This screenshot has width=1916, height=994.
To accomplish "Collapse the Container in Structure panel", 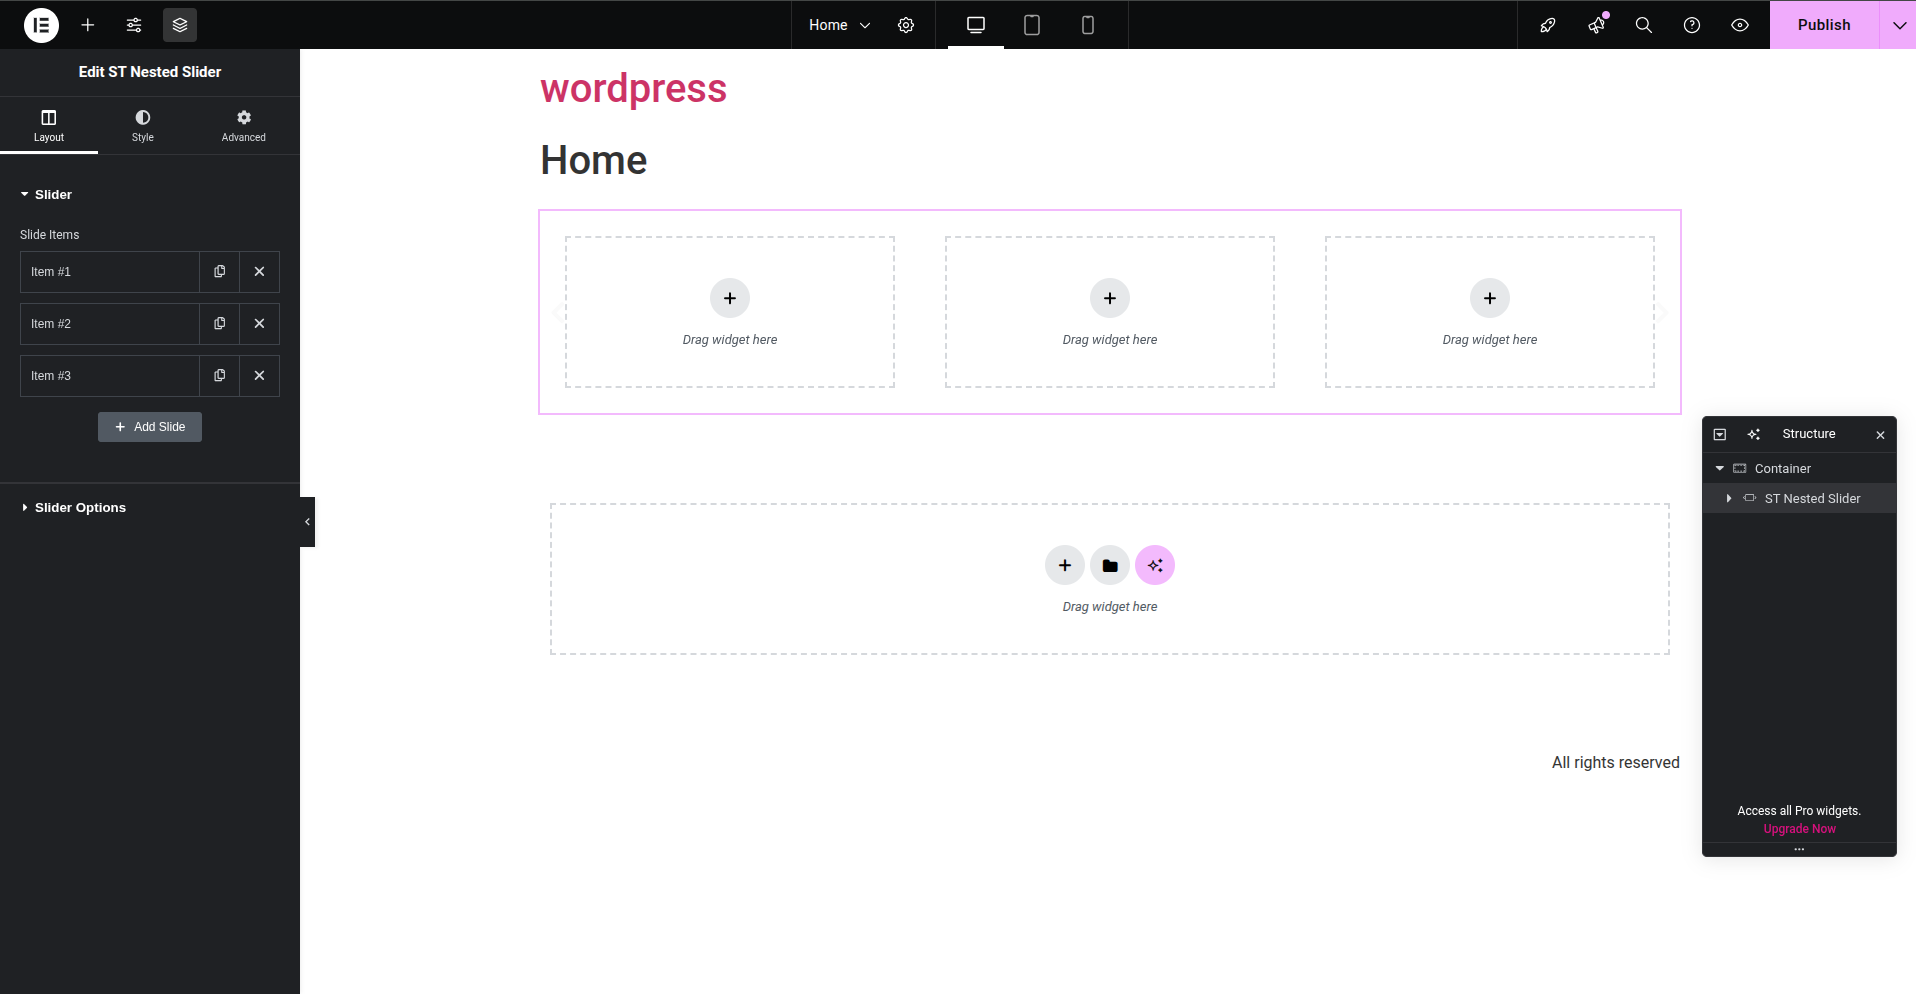I will [x=1719, y=468].
